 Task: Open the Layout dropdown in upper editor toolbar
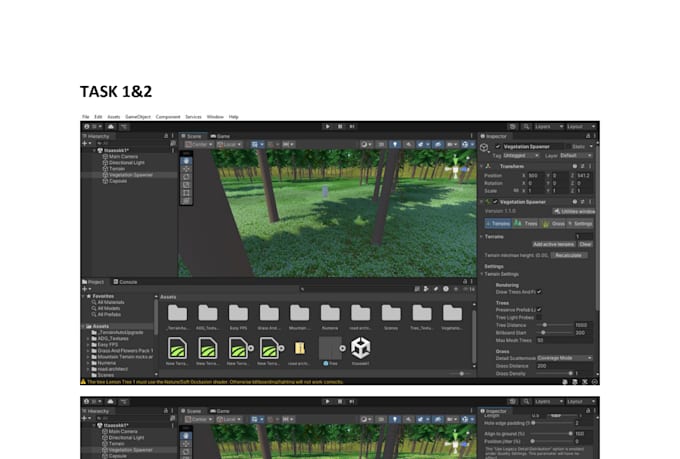581,127
